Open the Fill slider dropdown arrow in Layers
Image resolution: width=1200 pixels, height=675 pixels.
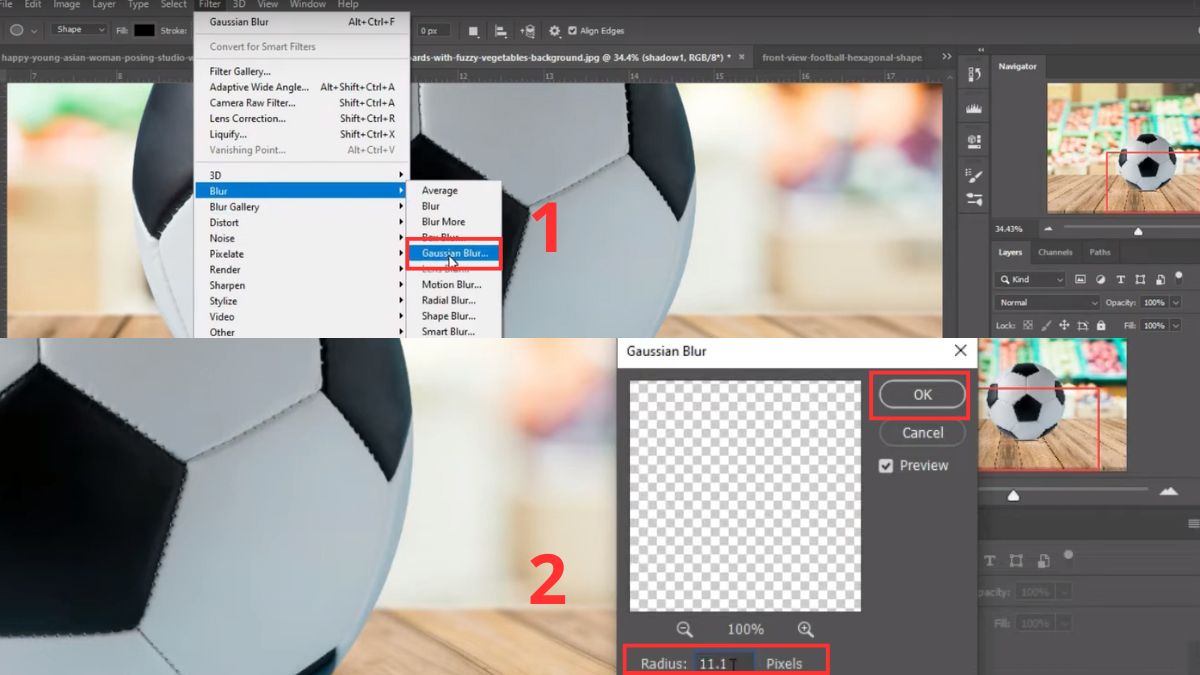1176,326
